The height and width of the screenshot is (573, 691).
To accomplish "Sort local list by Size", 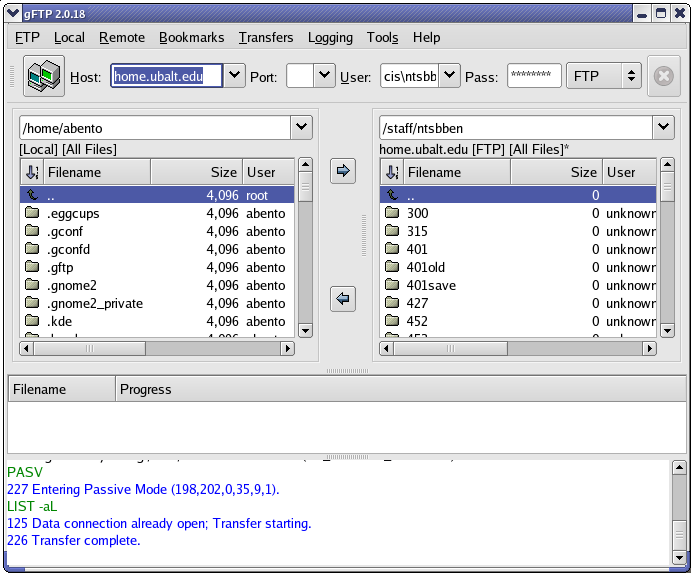I will coord(197,172).
